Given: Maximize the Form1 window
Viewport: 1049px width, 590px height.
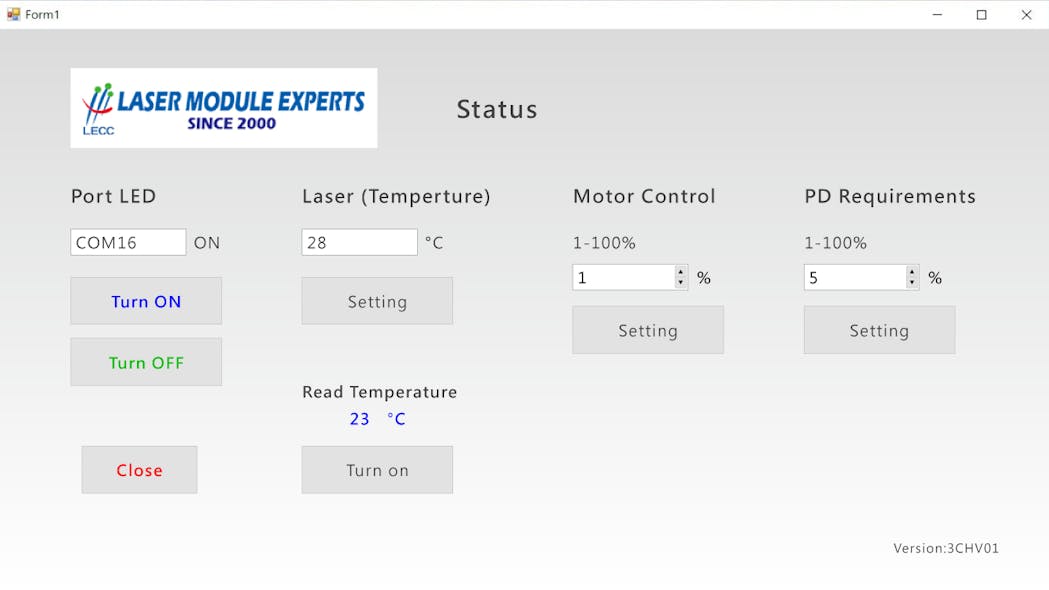Looking at the screenshot, I should point(982,14).
